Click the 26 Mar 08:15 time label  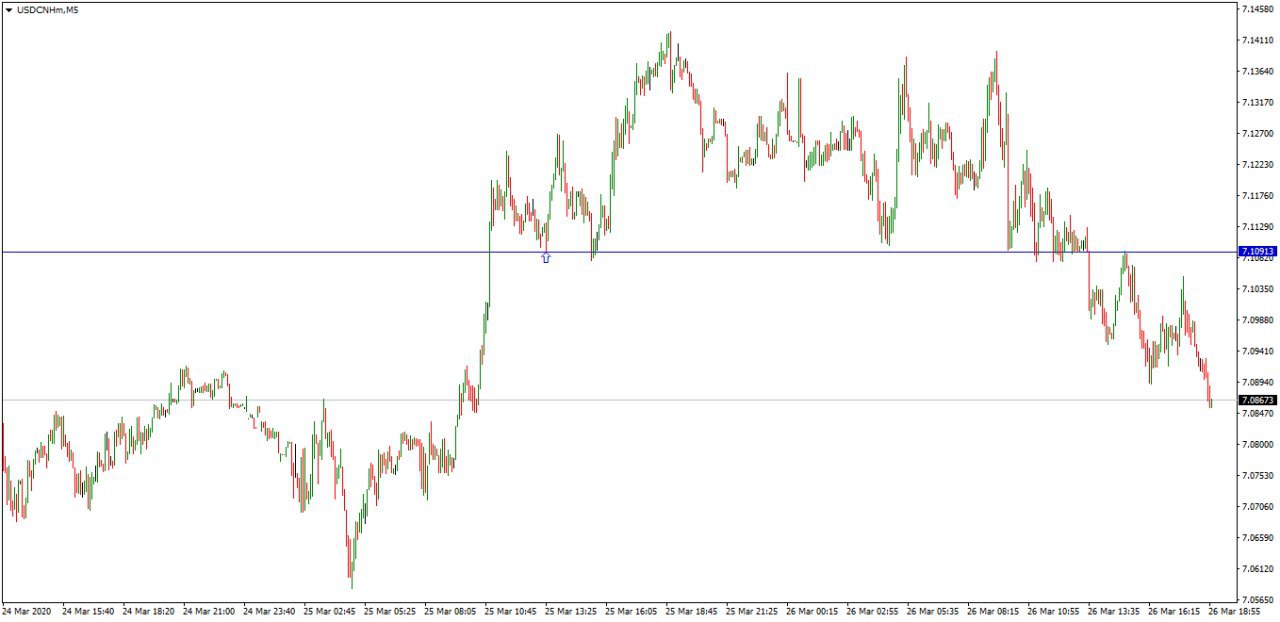(993, 611)
